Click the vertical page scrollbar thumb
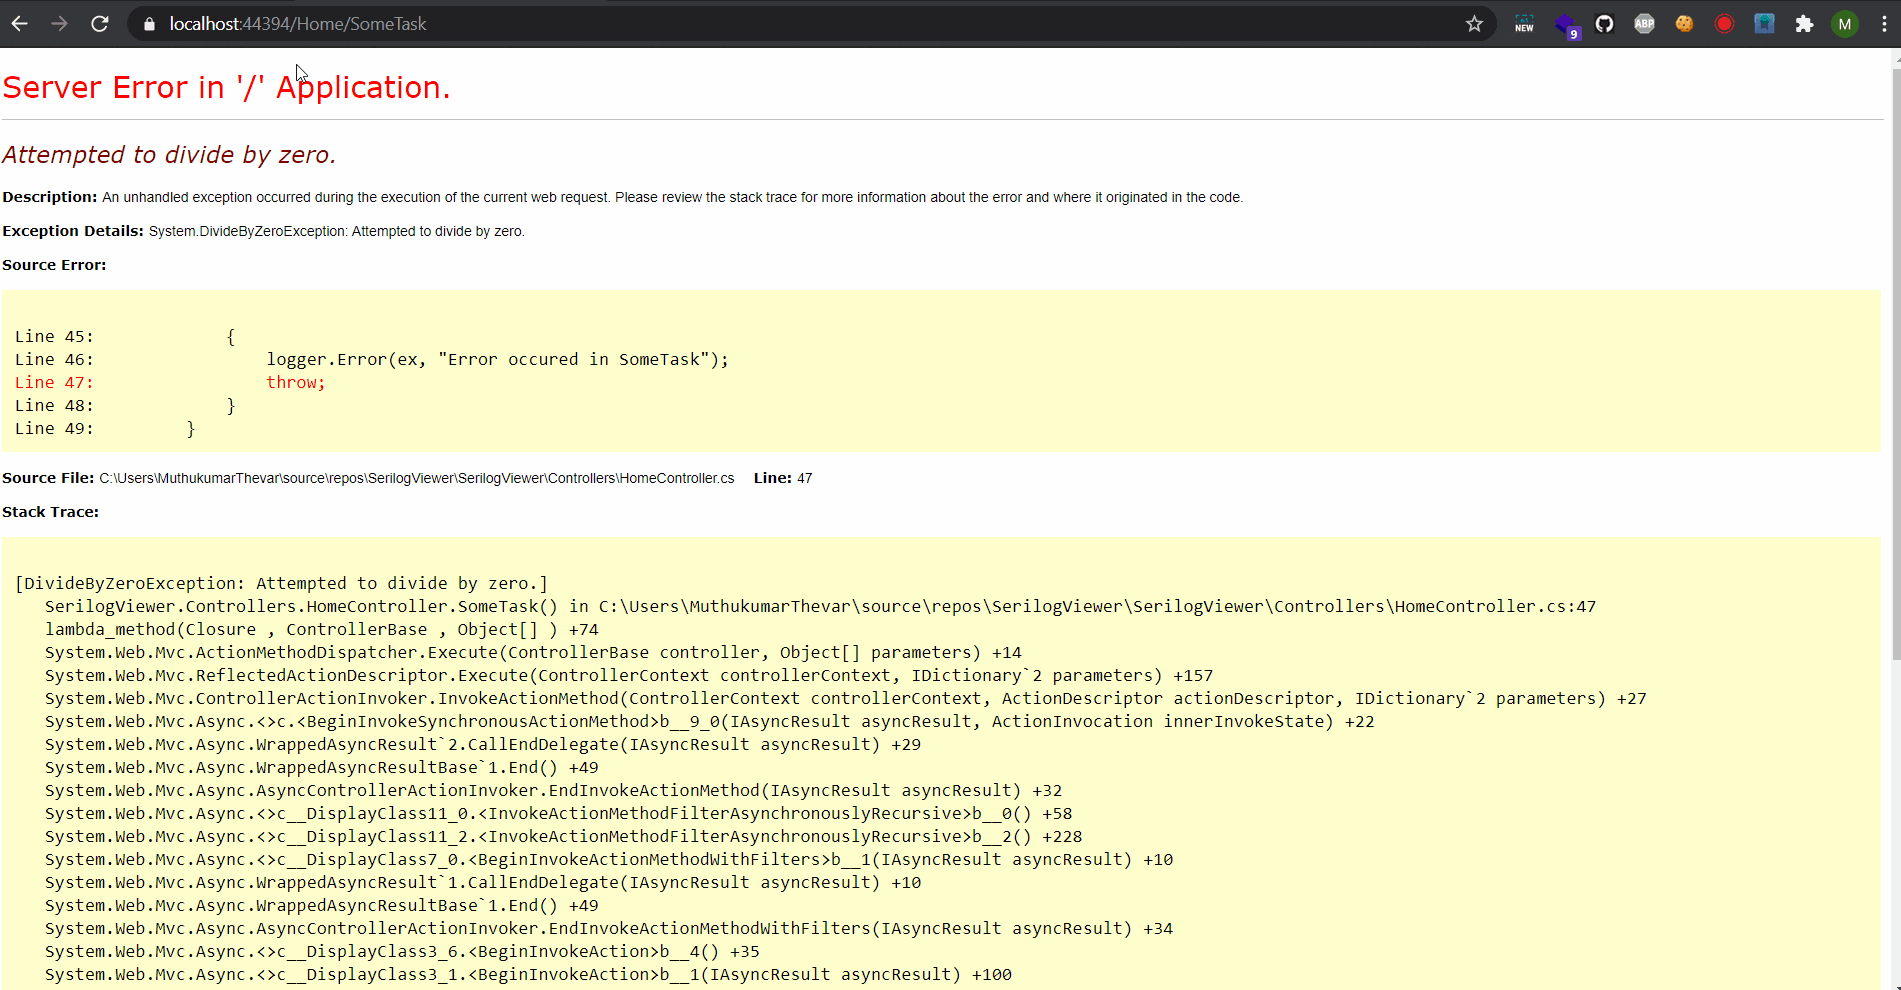The height and width of the screenshot is (990, 1901). click(1896, 365)
